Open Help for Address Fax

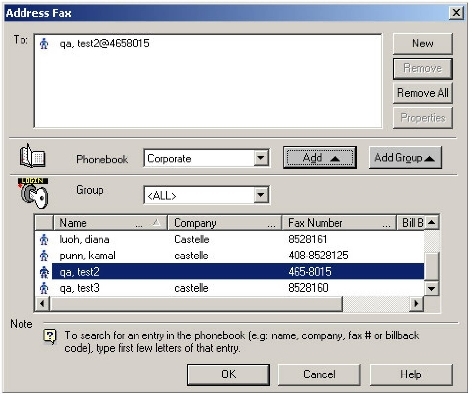[411, 374]
